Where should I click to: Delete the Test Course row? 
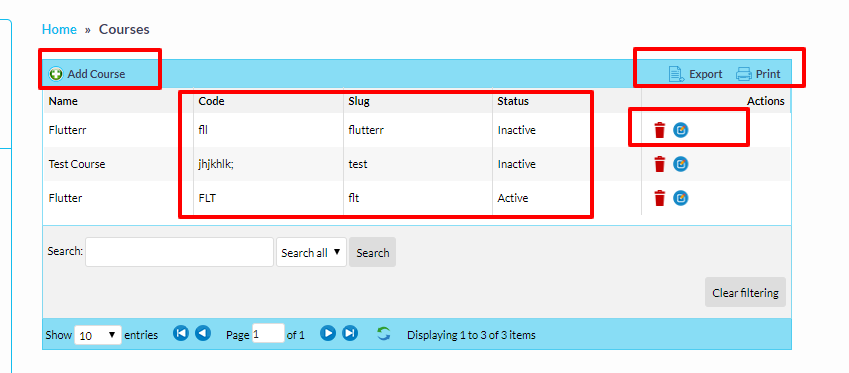[659, 164]
